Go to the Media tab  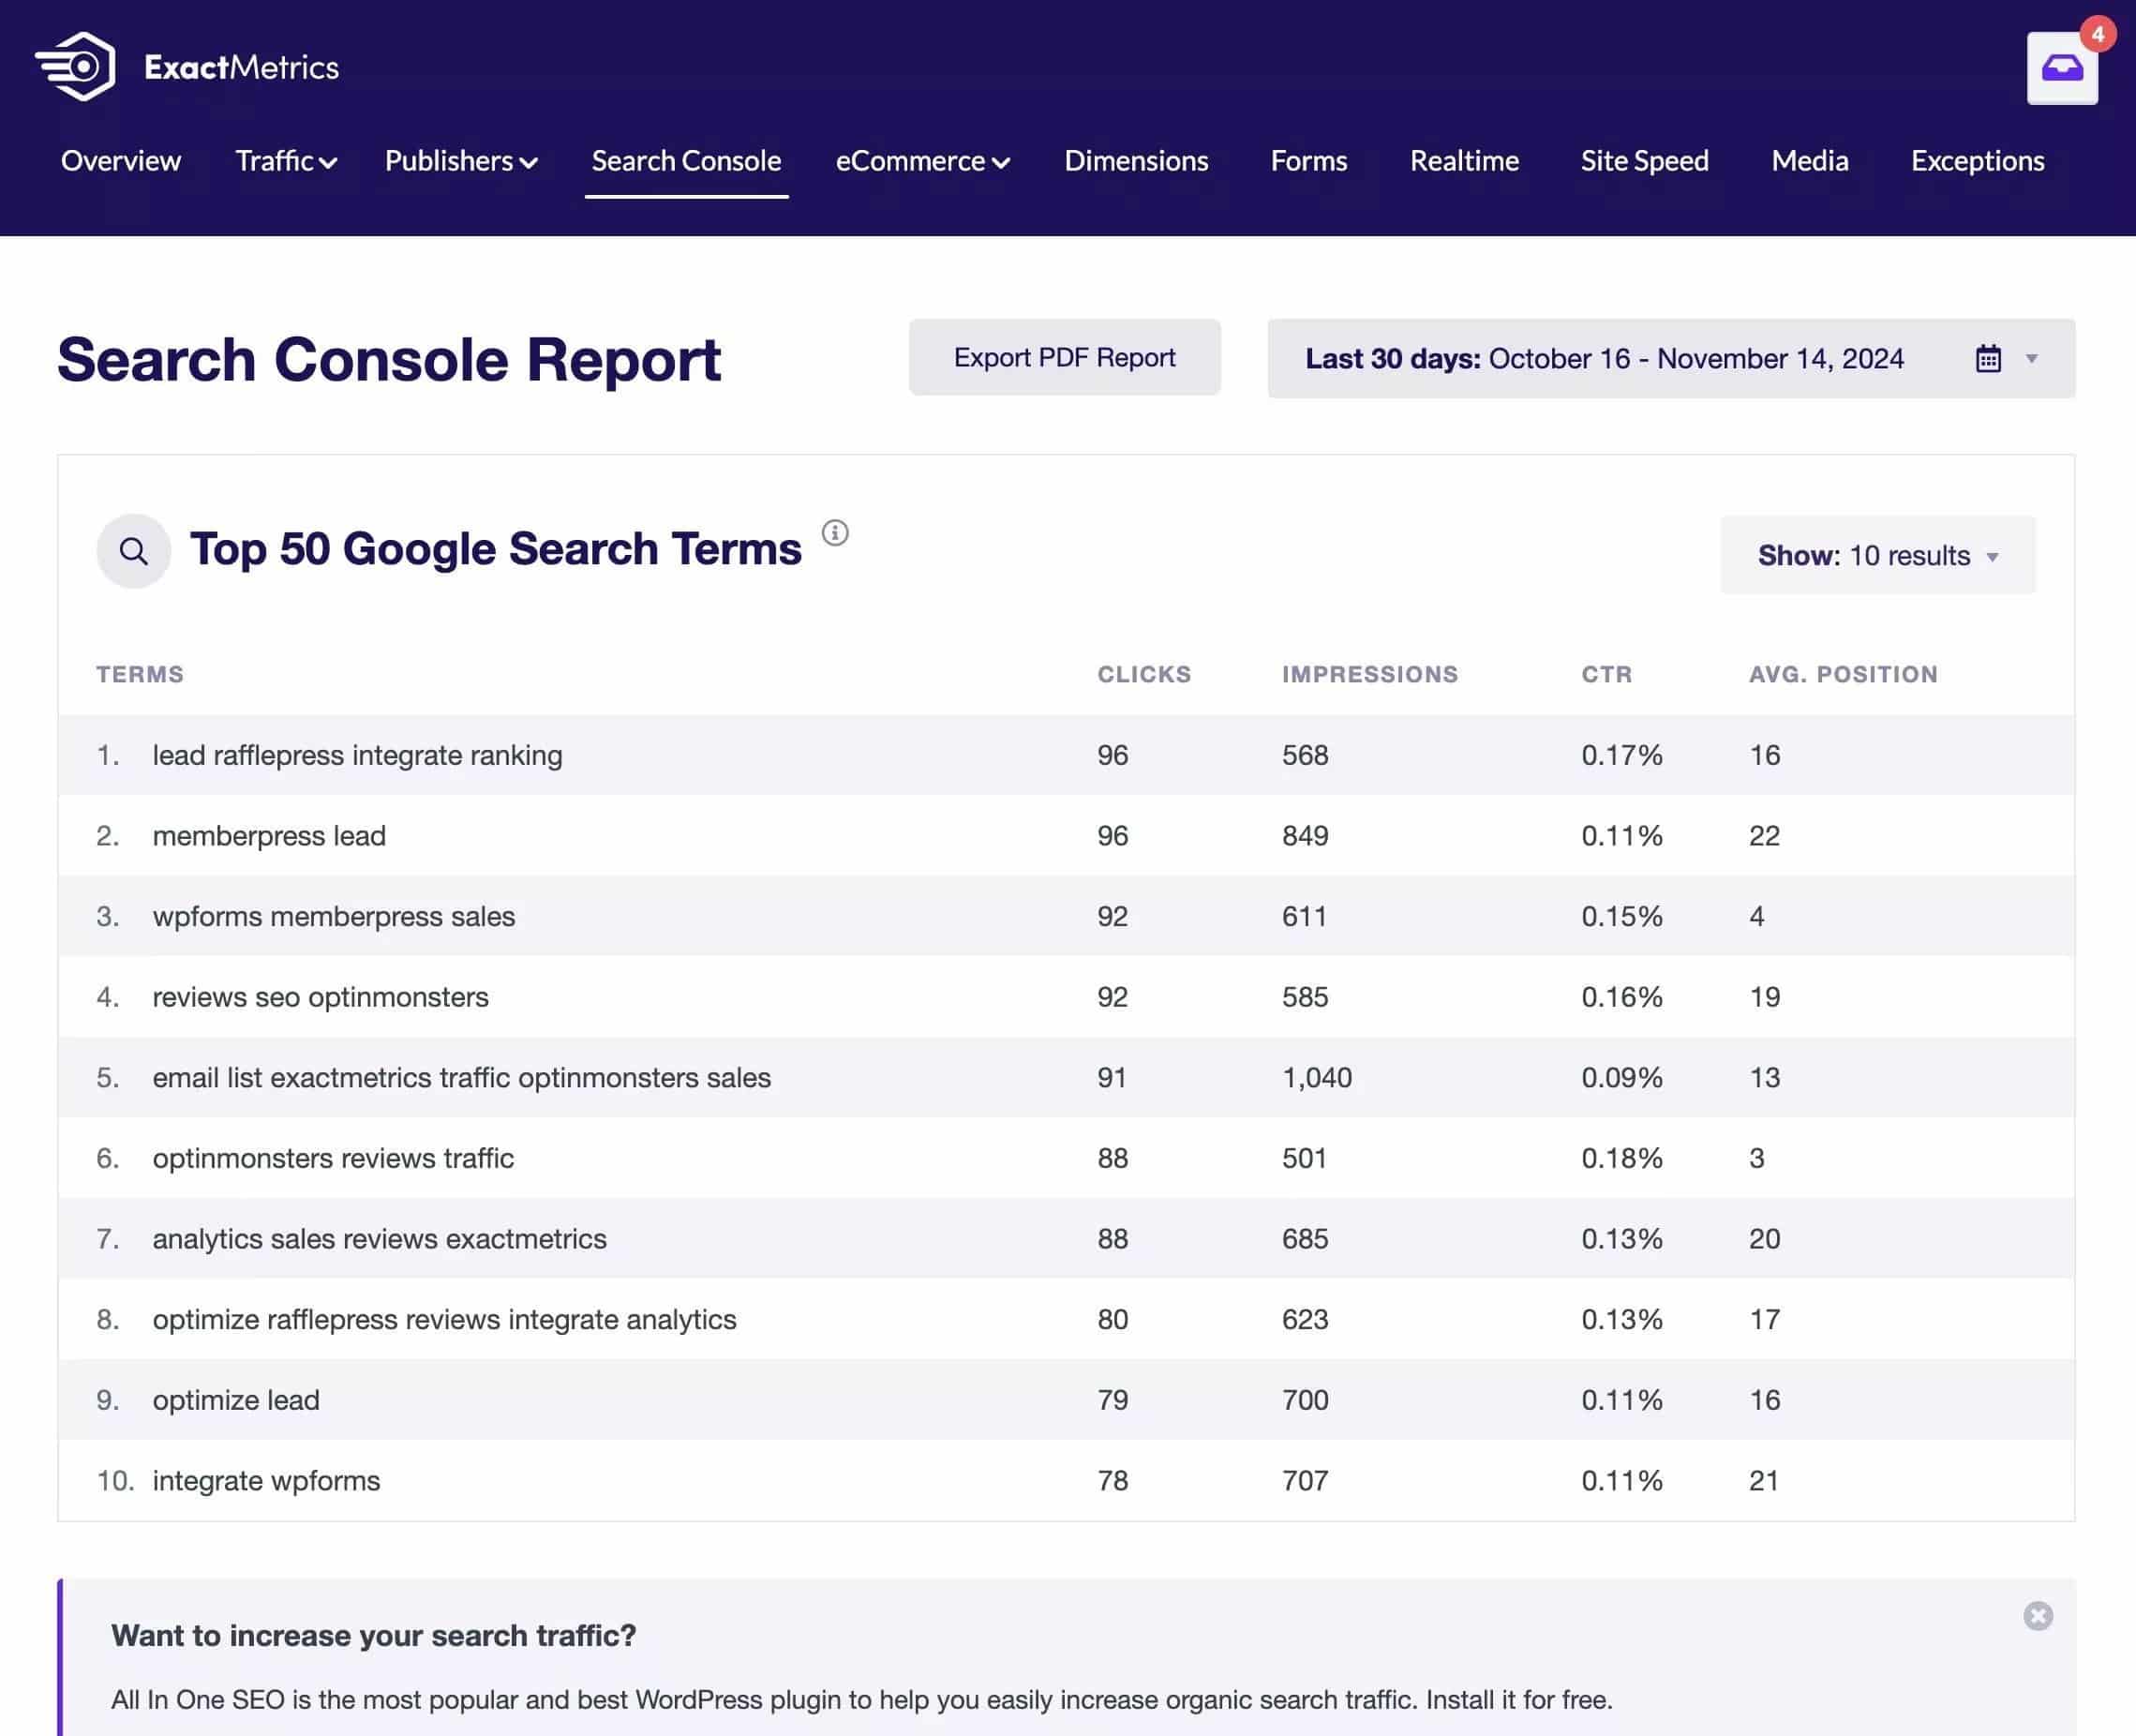(x=1810, y=161)
